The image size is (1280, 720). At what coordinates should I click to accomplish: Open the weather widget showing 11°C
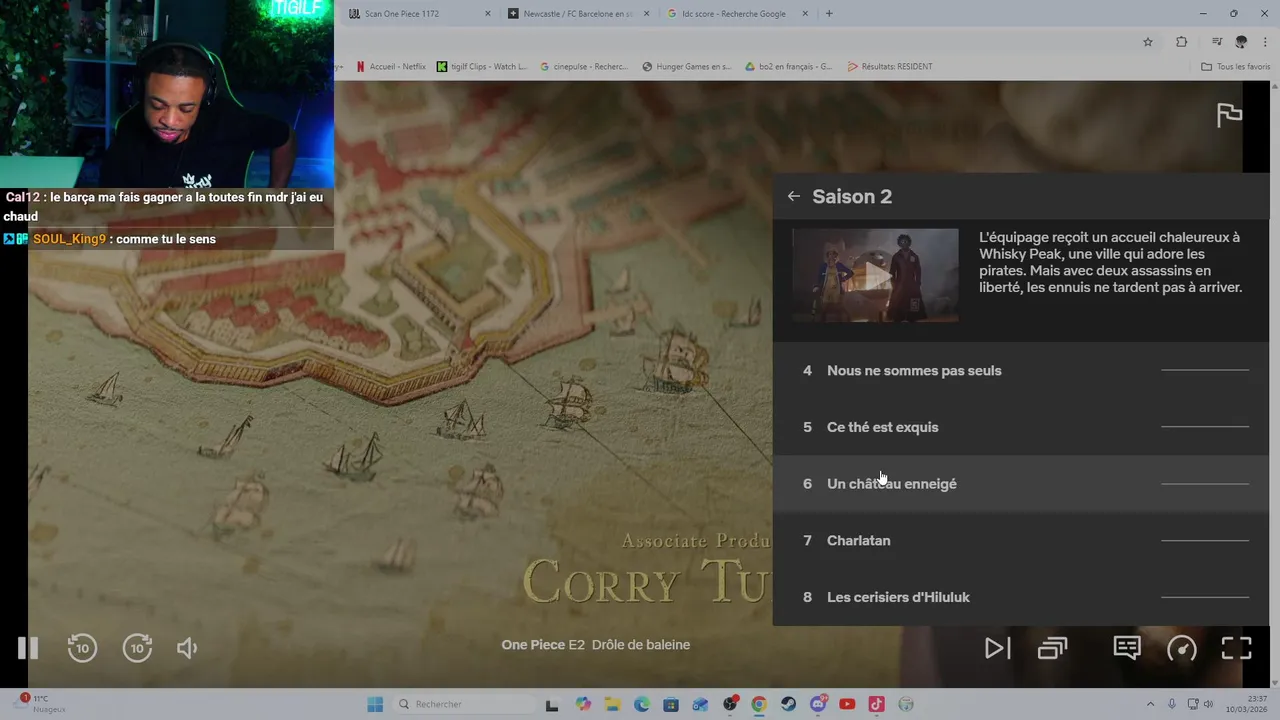tap(40, 704)
